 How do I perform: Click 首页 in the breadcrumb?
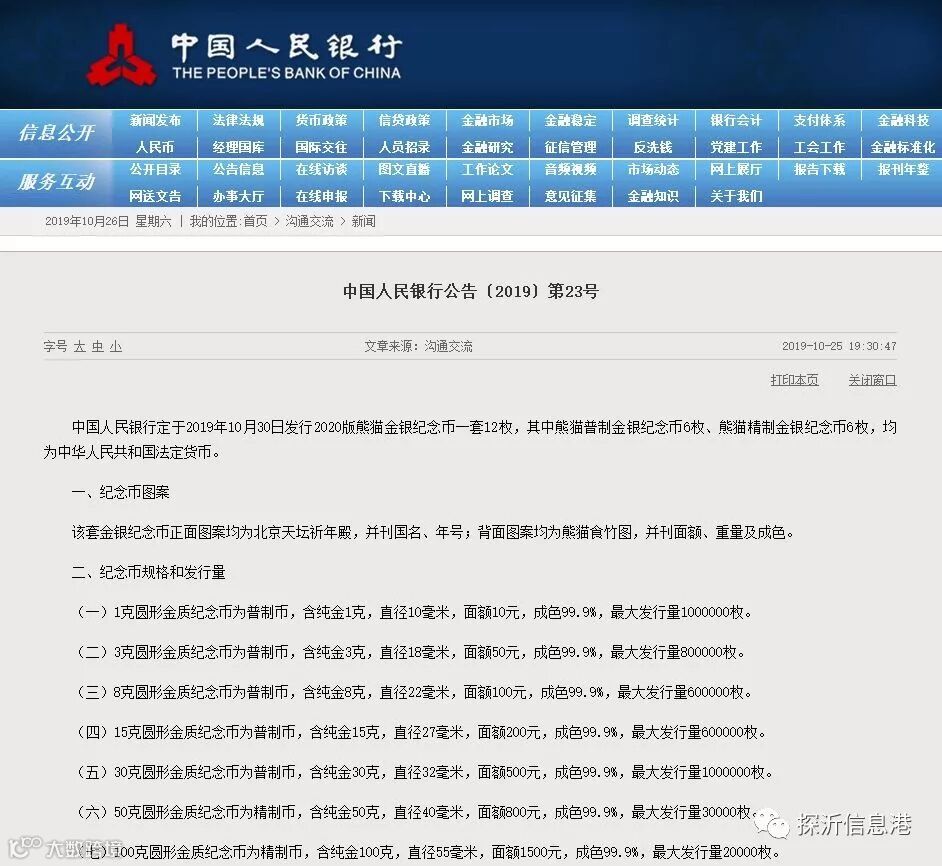coord(255,221)
